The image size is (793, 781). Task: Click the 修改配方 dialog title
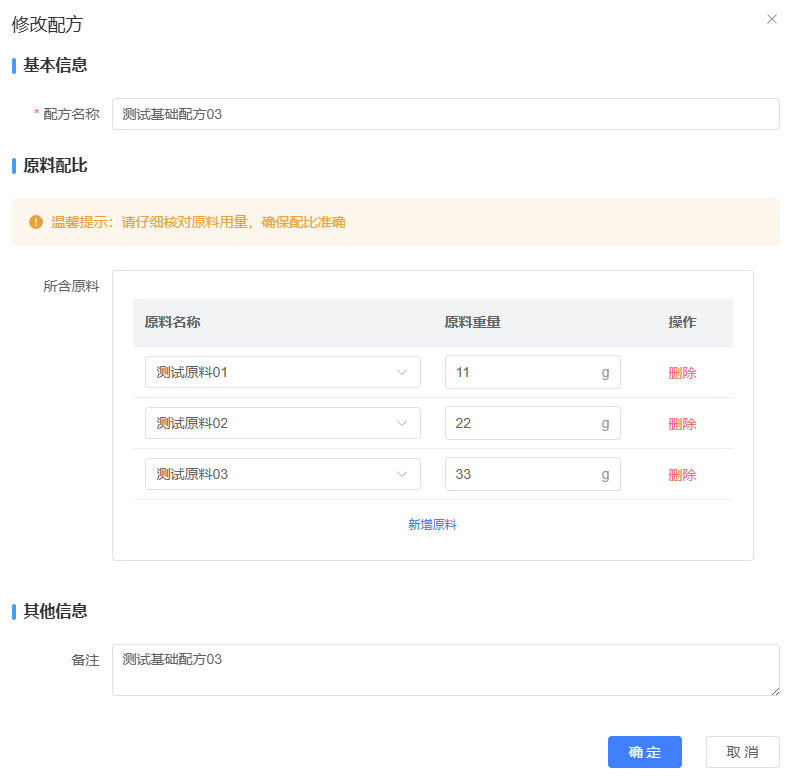pos(48,25)
